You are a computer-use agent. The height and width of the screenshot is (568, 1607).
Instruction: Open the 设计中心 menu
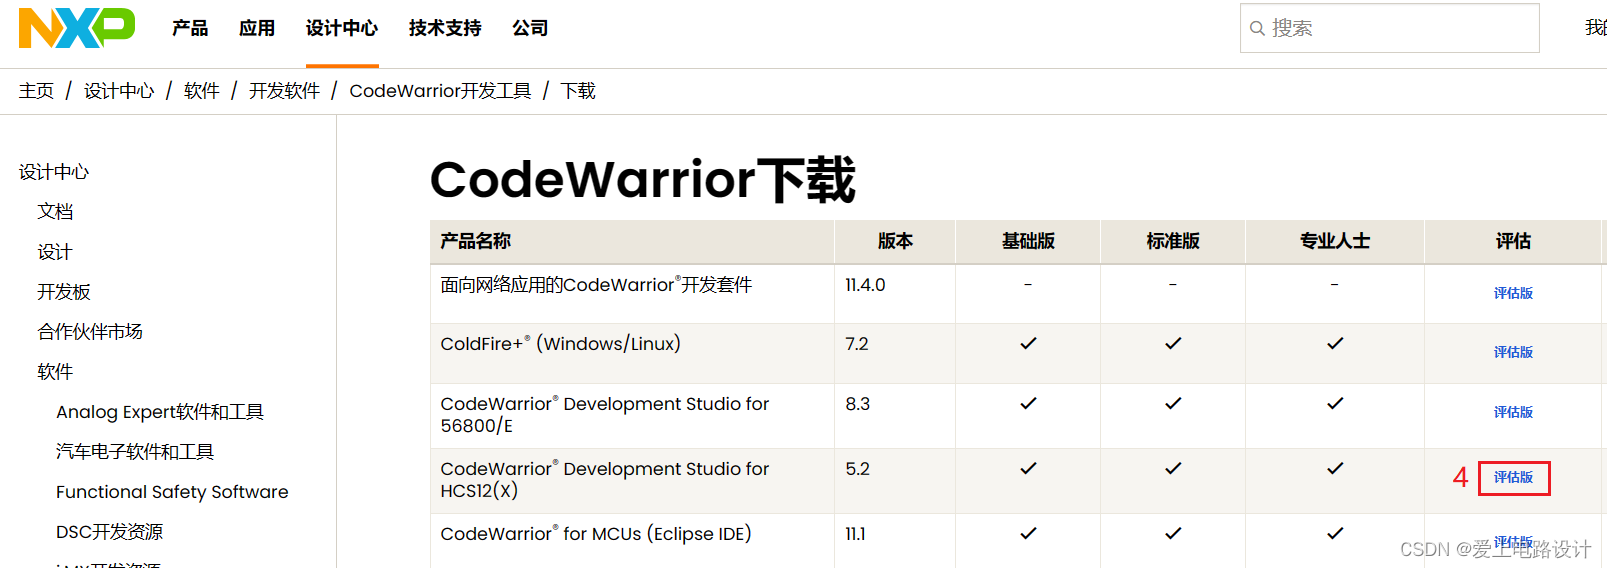point(342,28)
